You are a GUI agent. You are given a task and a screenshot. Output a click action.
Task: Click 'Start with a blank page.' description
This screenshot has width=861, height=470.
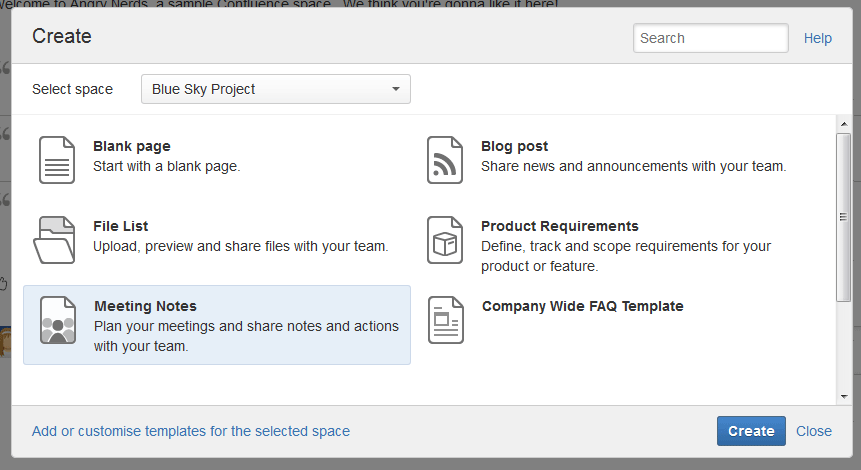point(167,166)
